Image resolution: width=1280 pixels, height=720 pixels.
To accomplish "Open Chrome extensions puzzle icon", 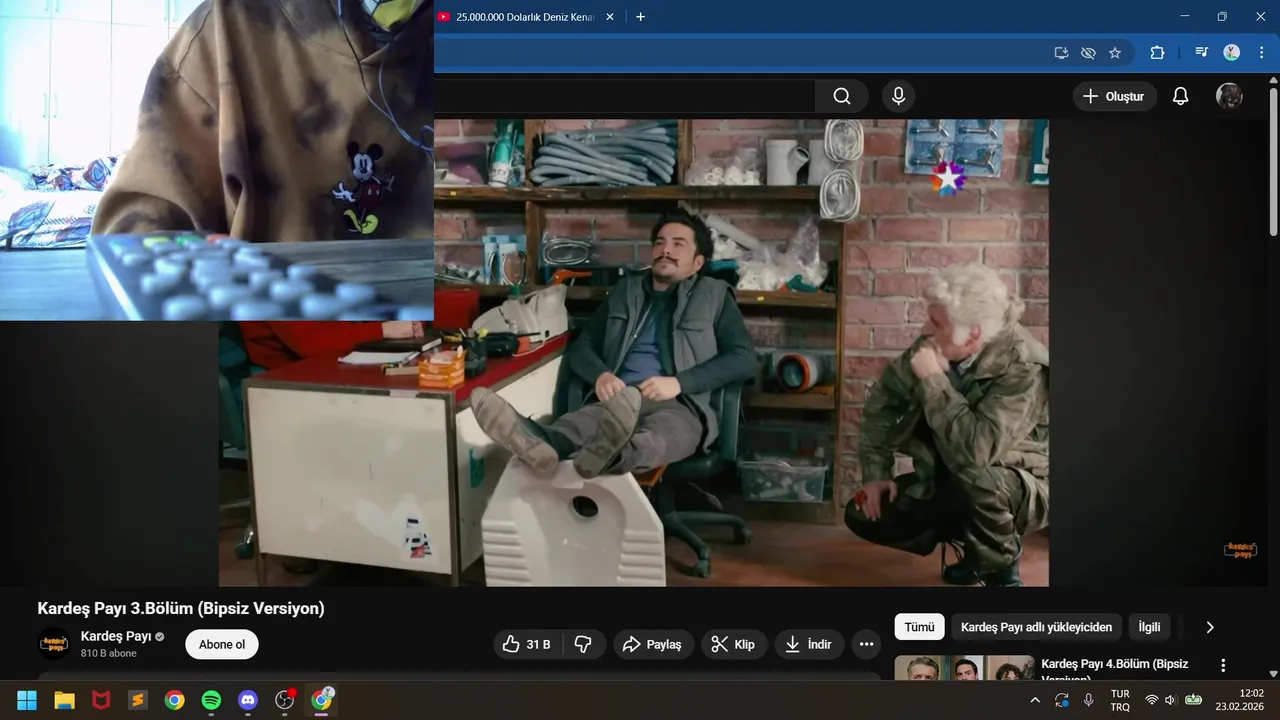I will (1158, 53).
